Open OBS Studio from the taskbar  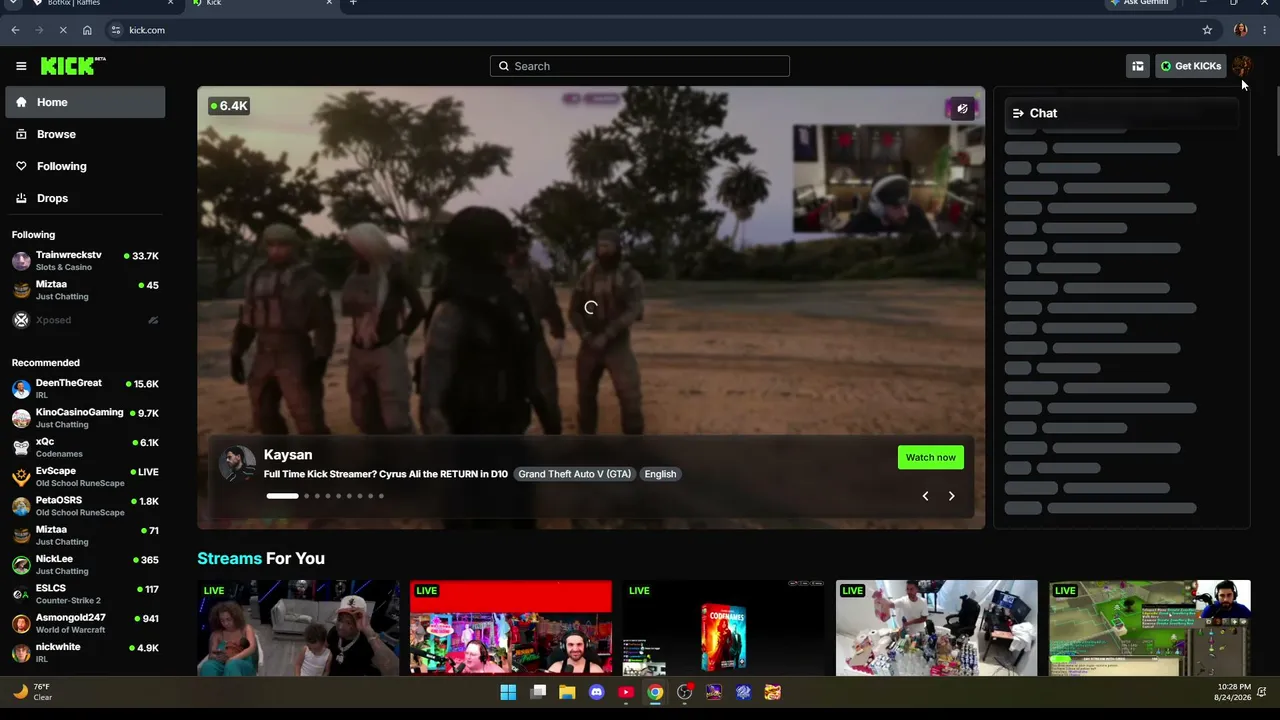point(685,692)
